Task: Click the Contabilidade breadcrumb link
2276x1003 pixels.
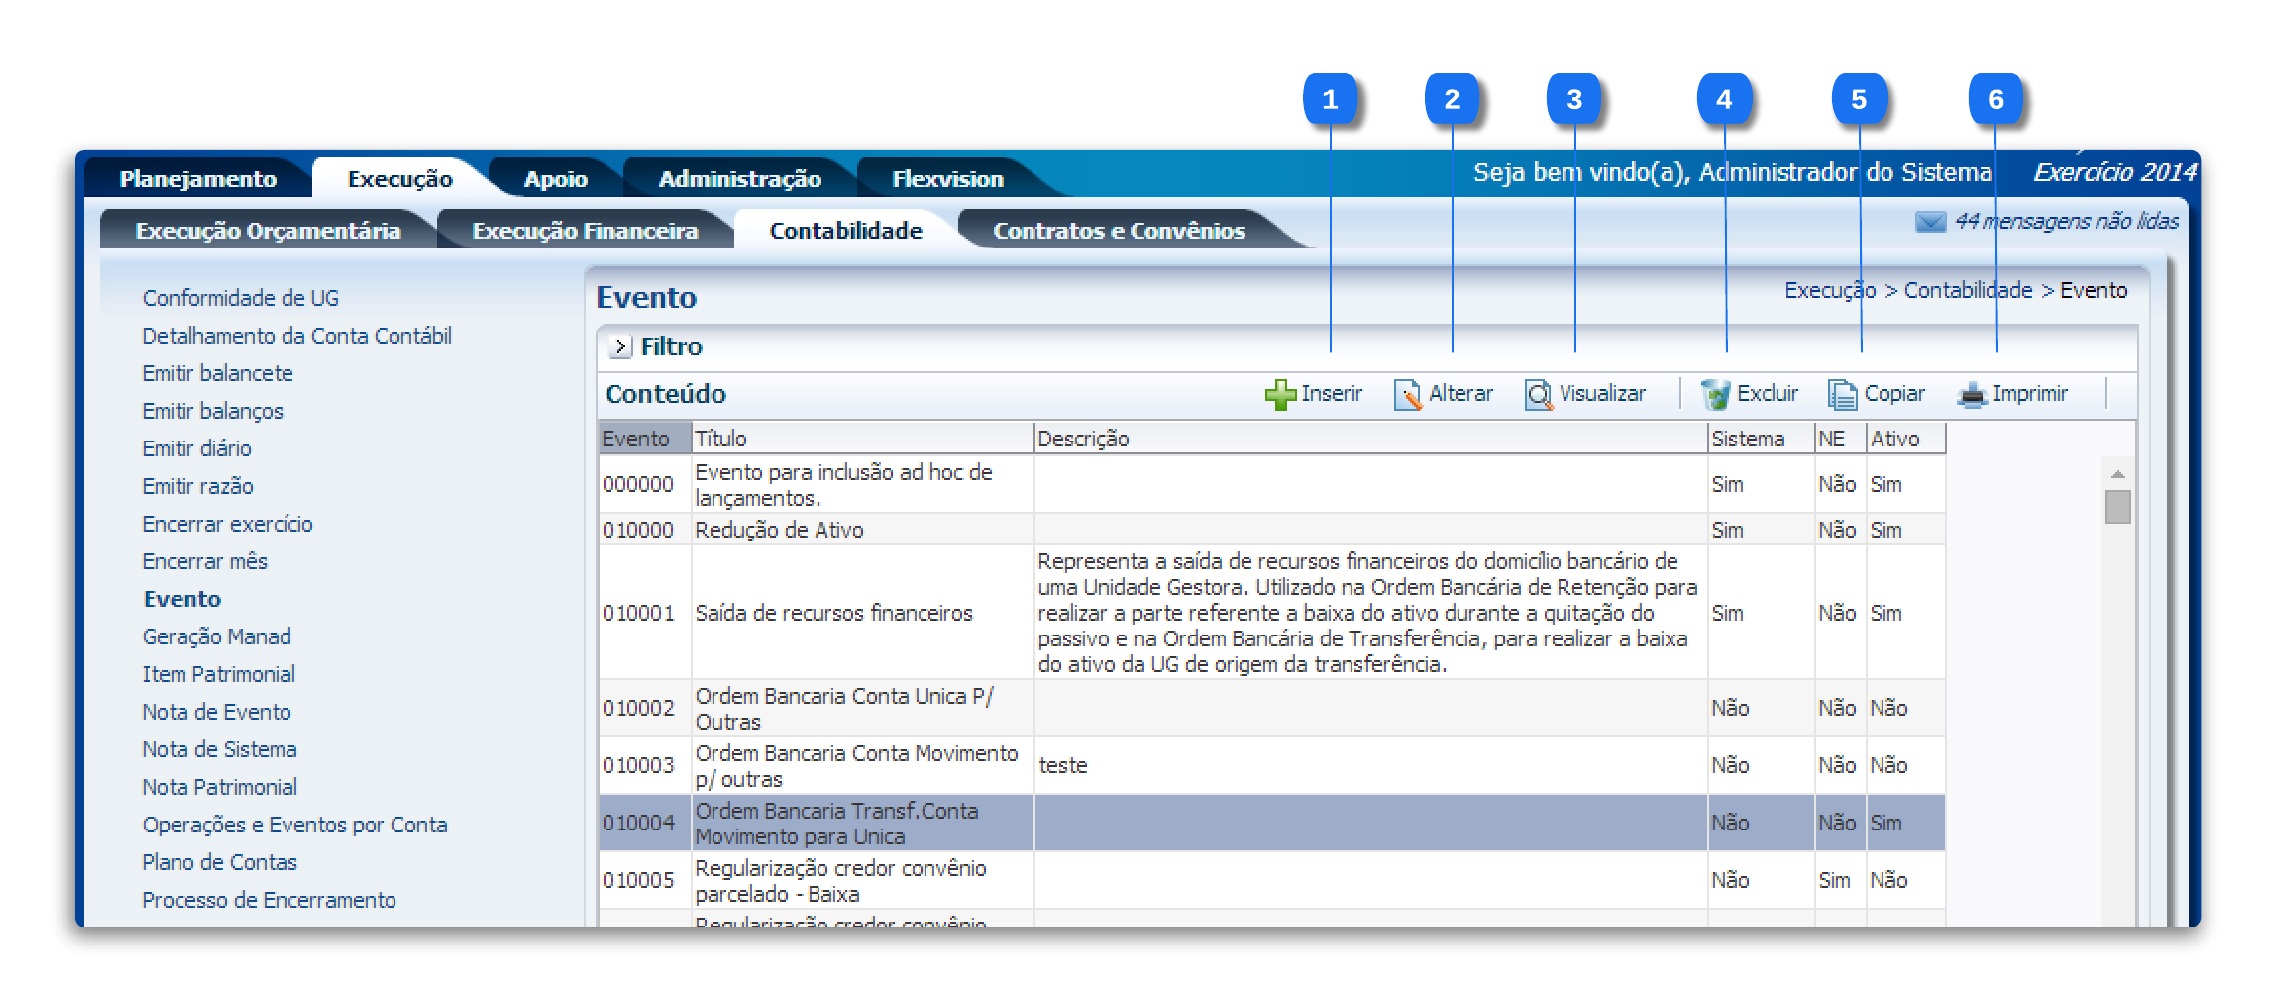Action: tap(1967, 291)
